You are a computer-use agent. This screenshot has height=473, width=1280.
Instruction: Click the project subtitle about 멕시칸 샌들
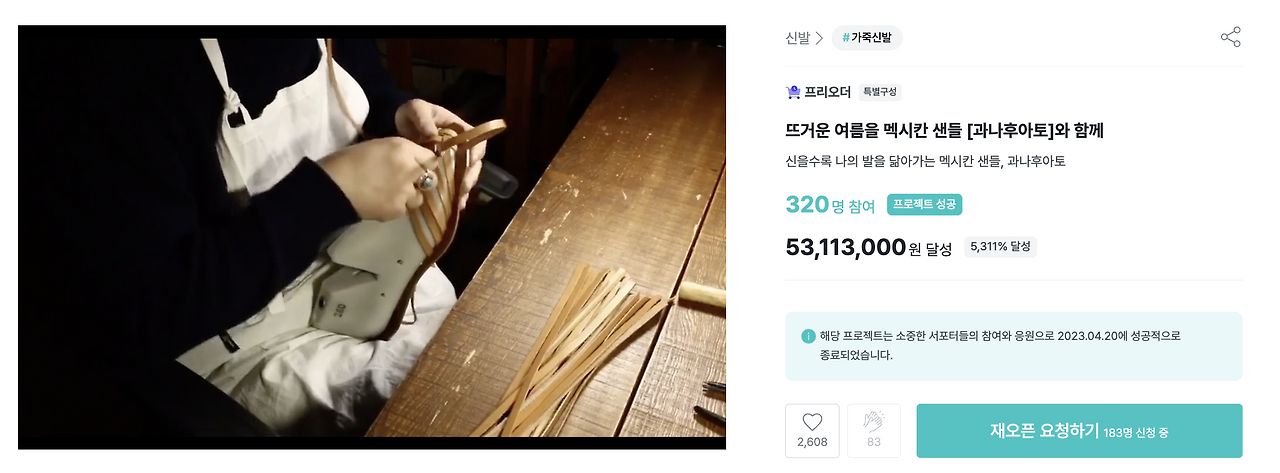pos(925,161)
